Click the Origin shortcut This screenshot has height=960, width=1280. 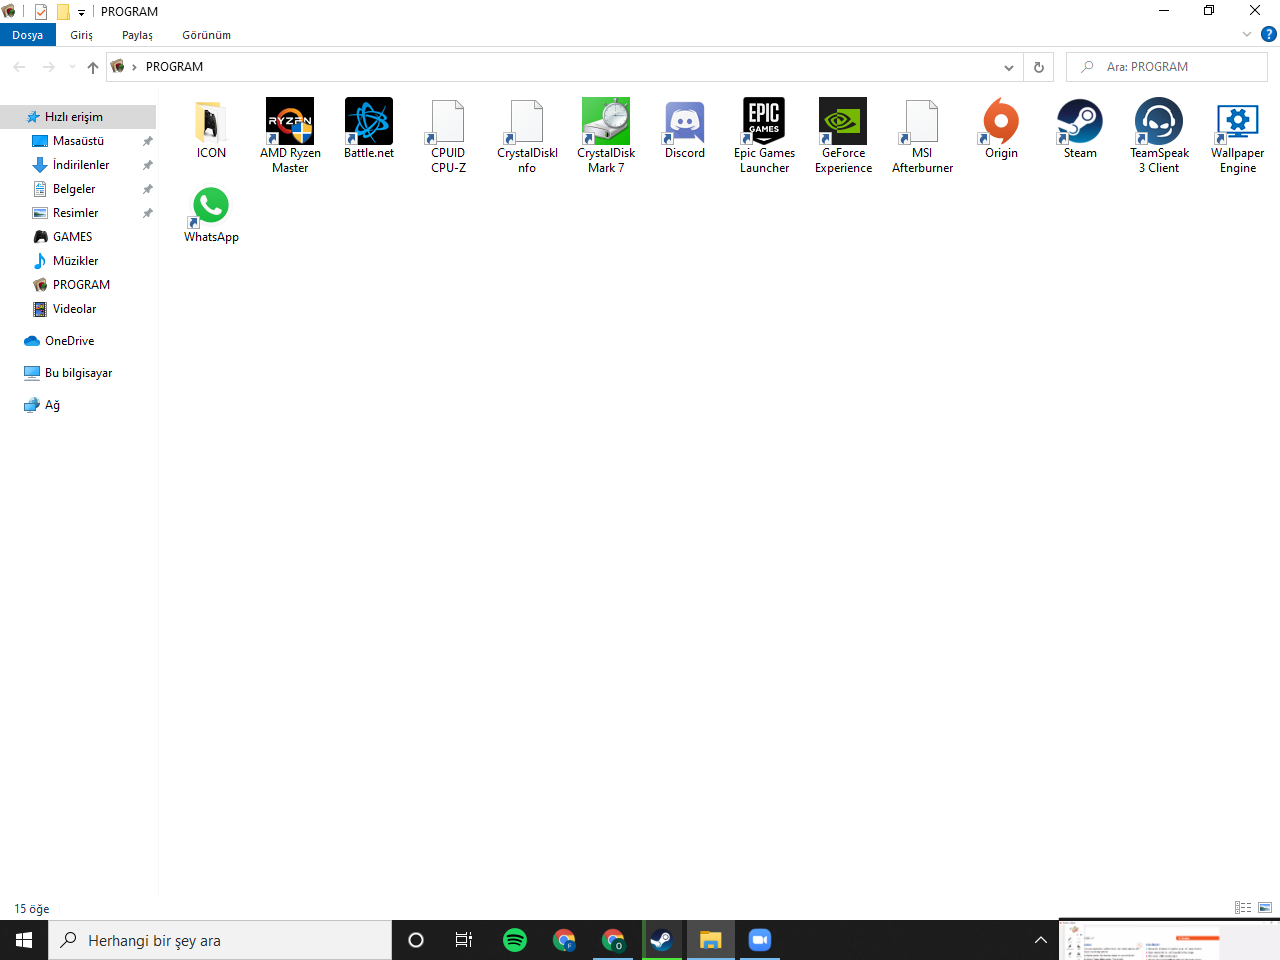1001,129
